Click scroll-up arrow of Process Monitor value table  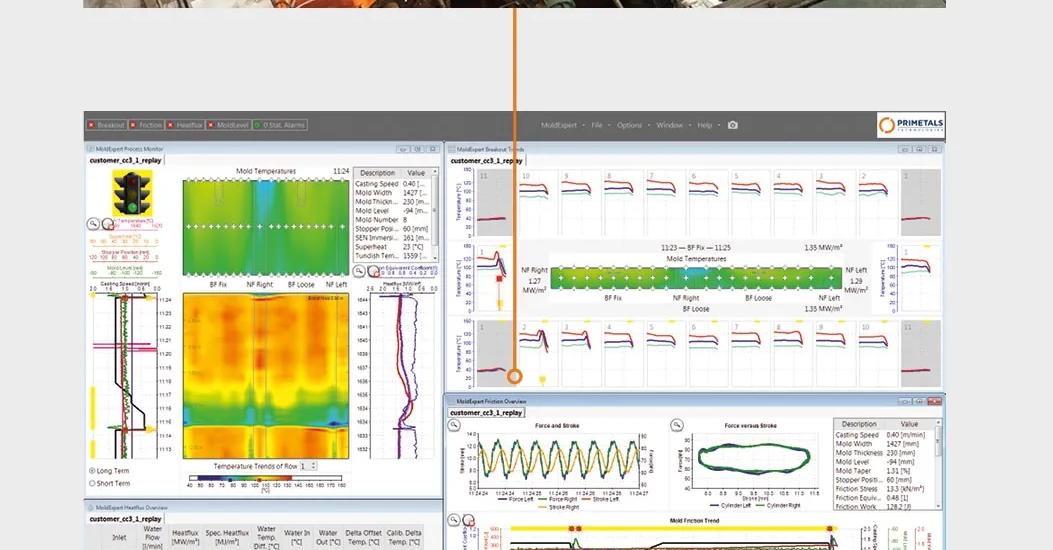(435, 172)
